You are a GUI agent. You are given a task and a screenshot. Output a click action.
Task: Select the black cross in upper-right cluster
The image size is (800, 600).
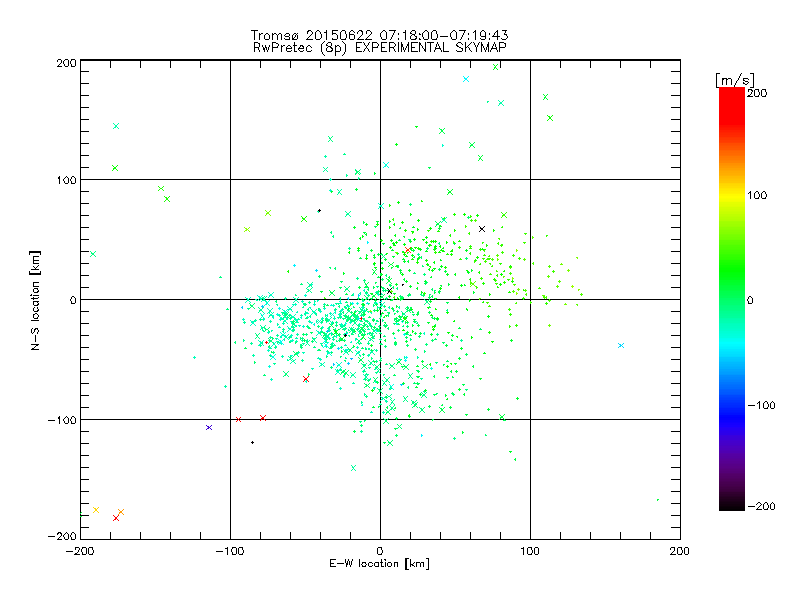pyautogui.click(x=482, y=229)
